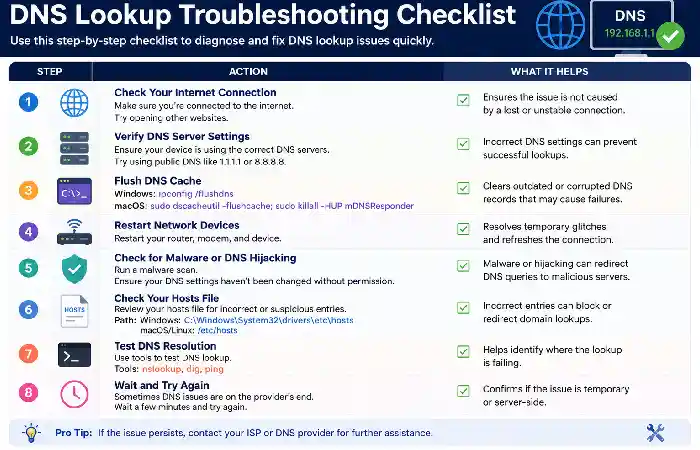The height and width of the screenshot is (450, 700).
Task: Click the nslookup tool name
Action: click(162, 369)
